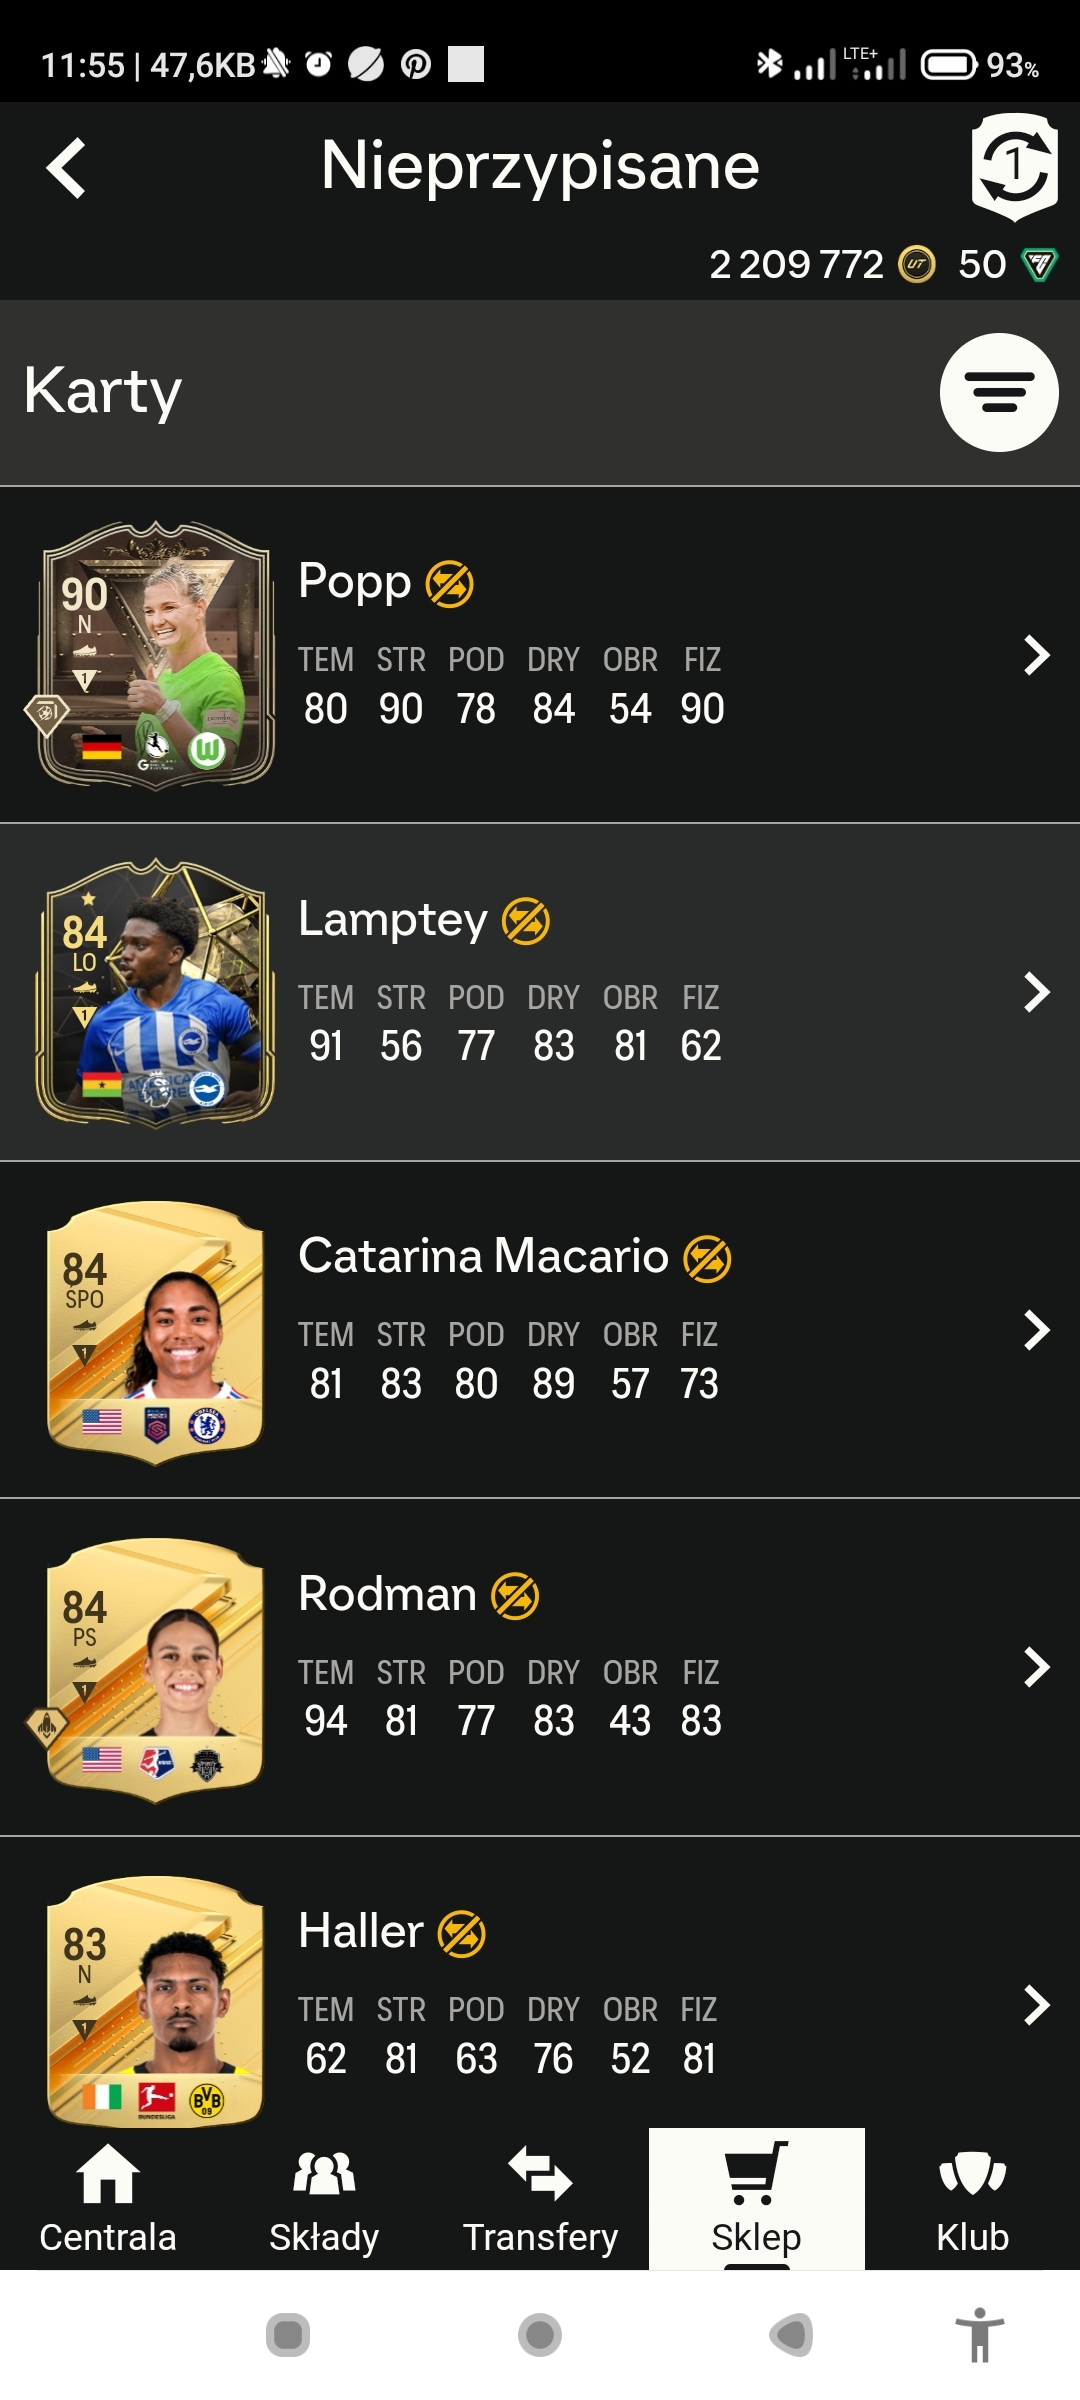Screen dimensions: 1080x2400
Task: Open the filter options button
Action: (999, 392)
